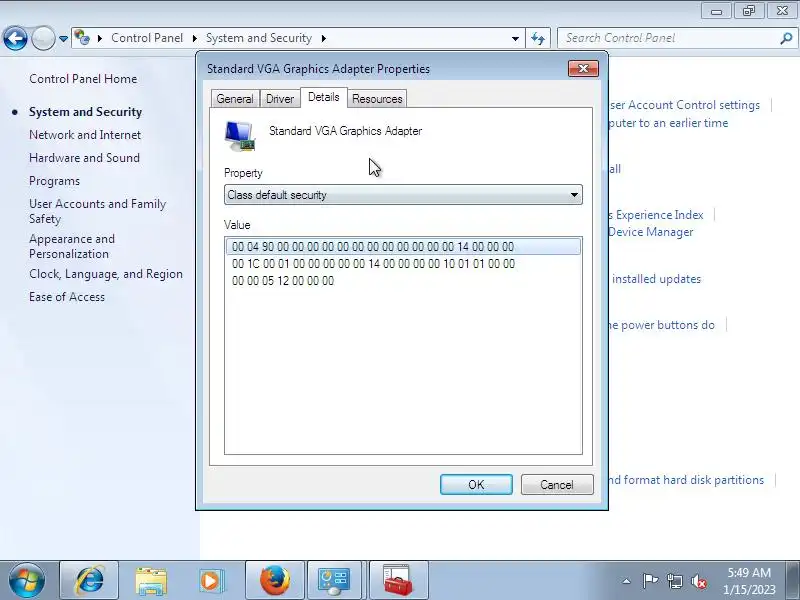Minimize the Control Panel window

716,11
